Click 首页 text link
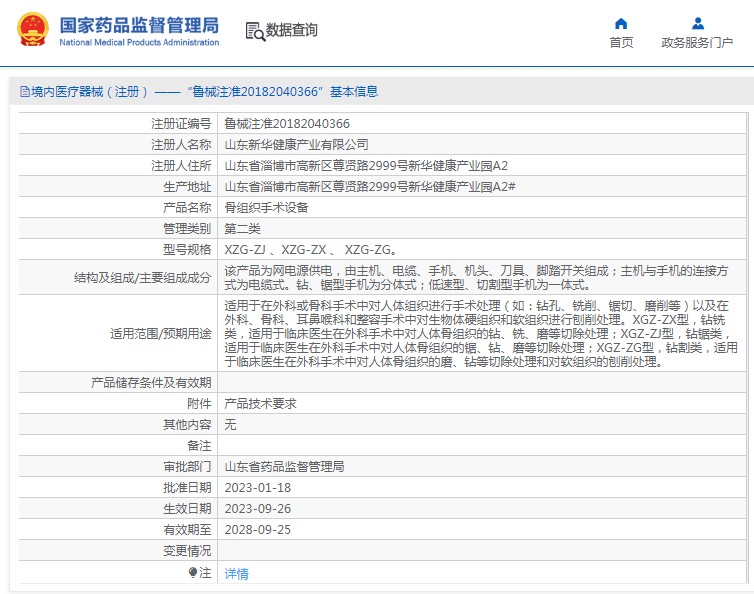754x594 pixels. (x=621, y=43)
